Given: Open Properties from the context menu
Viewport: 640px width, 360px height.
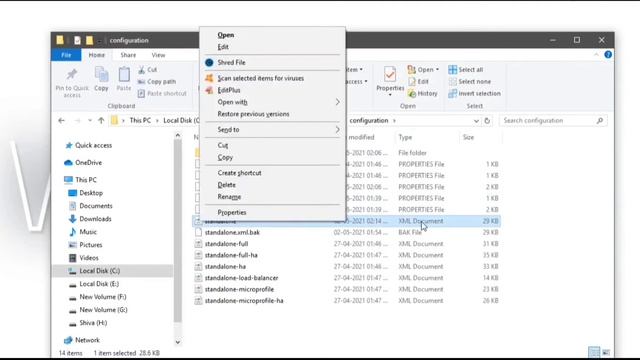Looking at the screenshot, I should [232, 213].
